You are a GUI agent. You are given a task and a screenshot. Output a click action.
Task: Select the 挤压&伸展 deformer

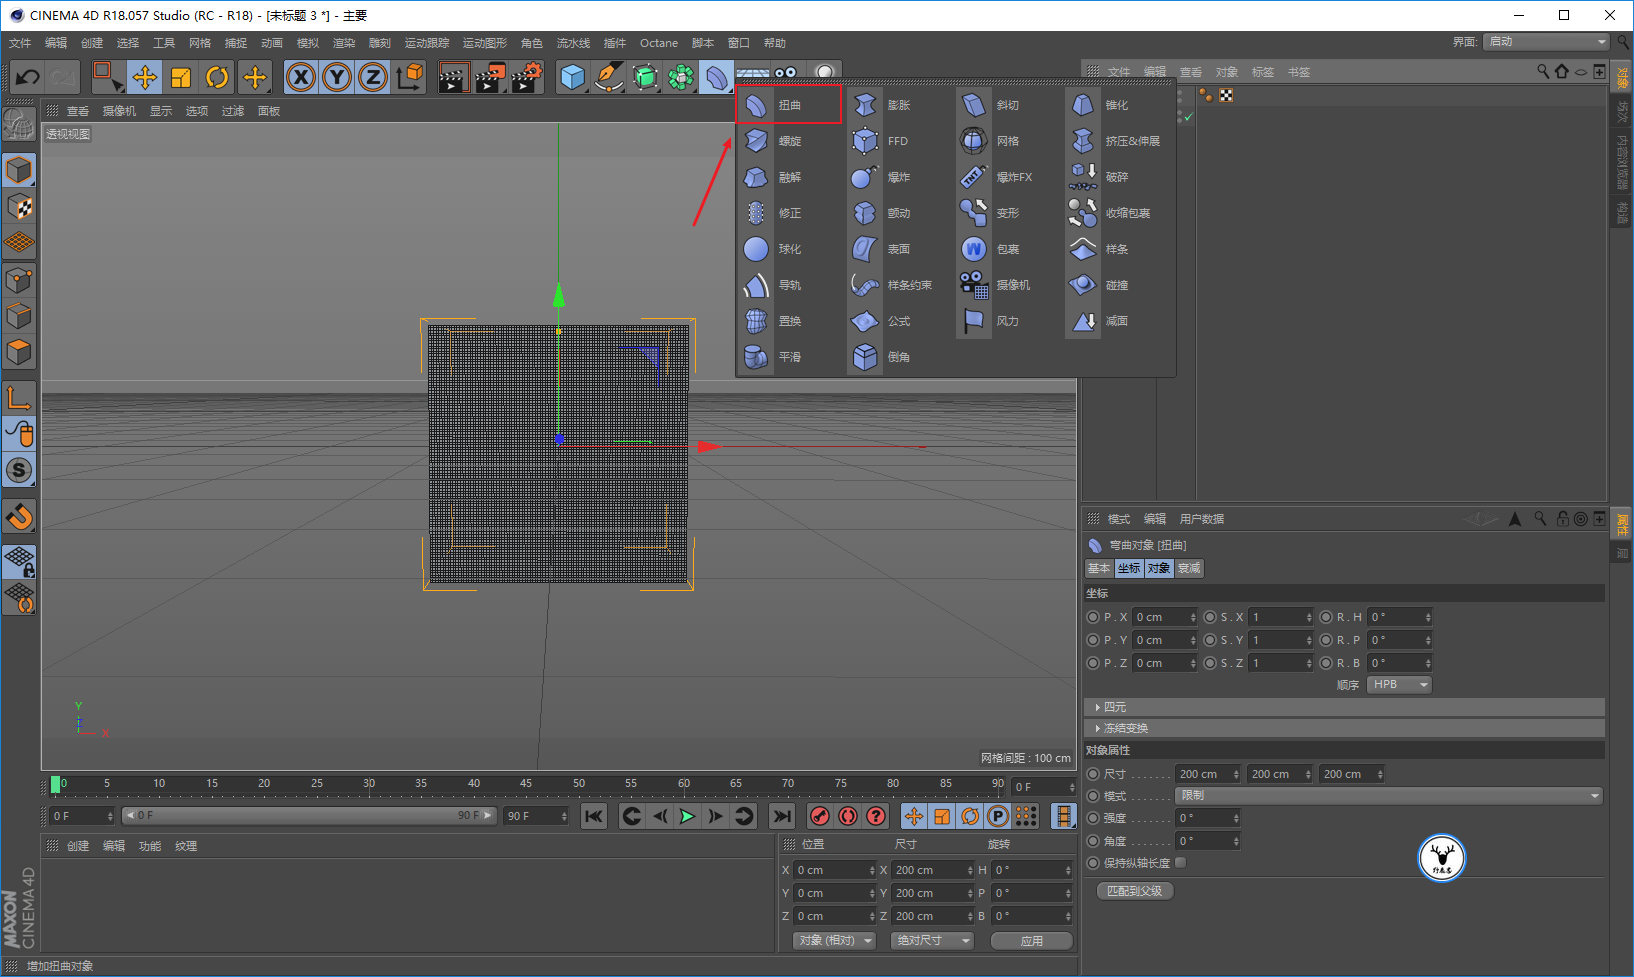(1114, 141)
